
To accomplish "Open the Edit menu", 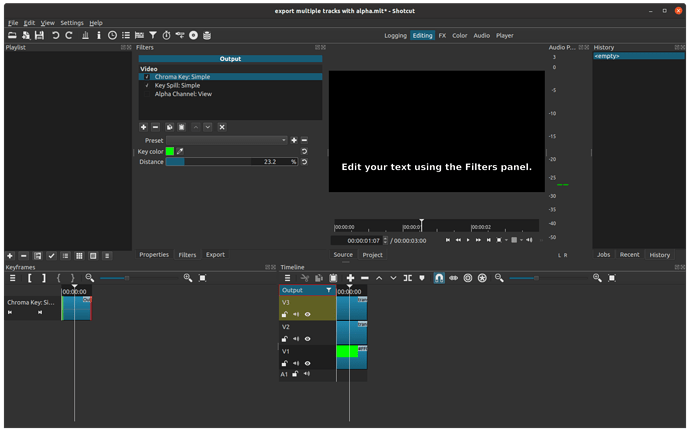I will click(29, 23).
